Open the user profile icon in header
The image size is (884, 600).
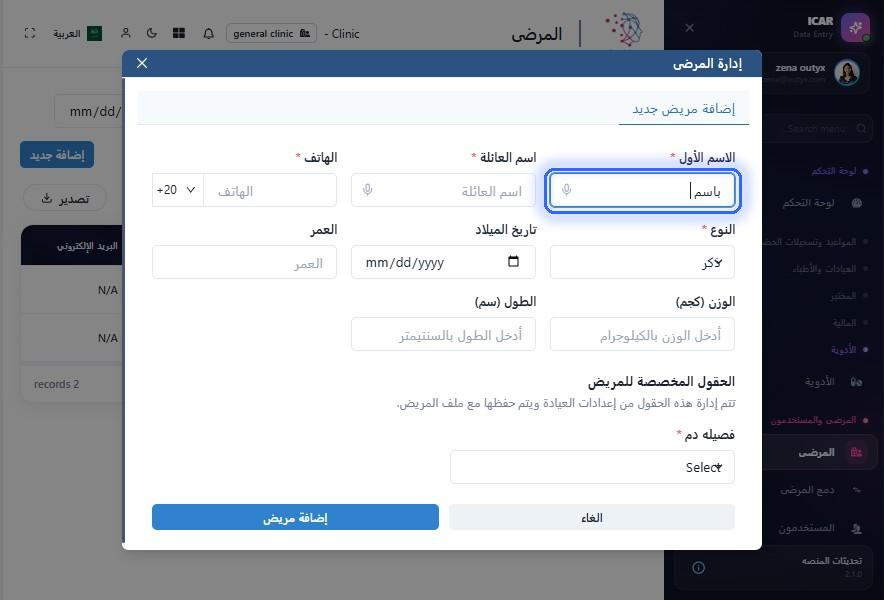(126, 33)
